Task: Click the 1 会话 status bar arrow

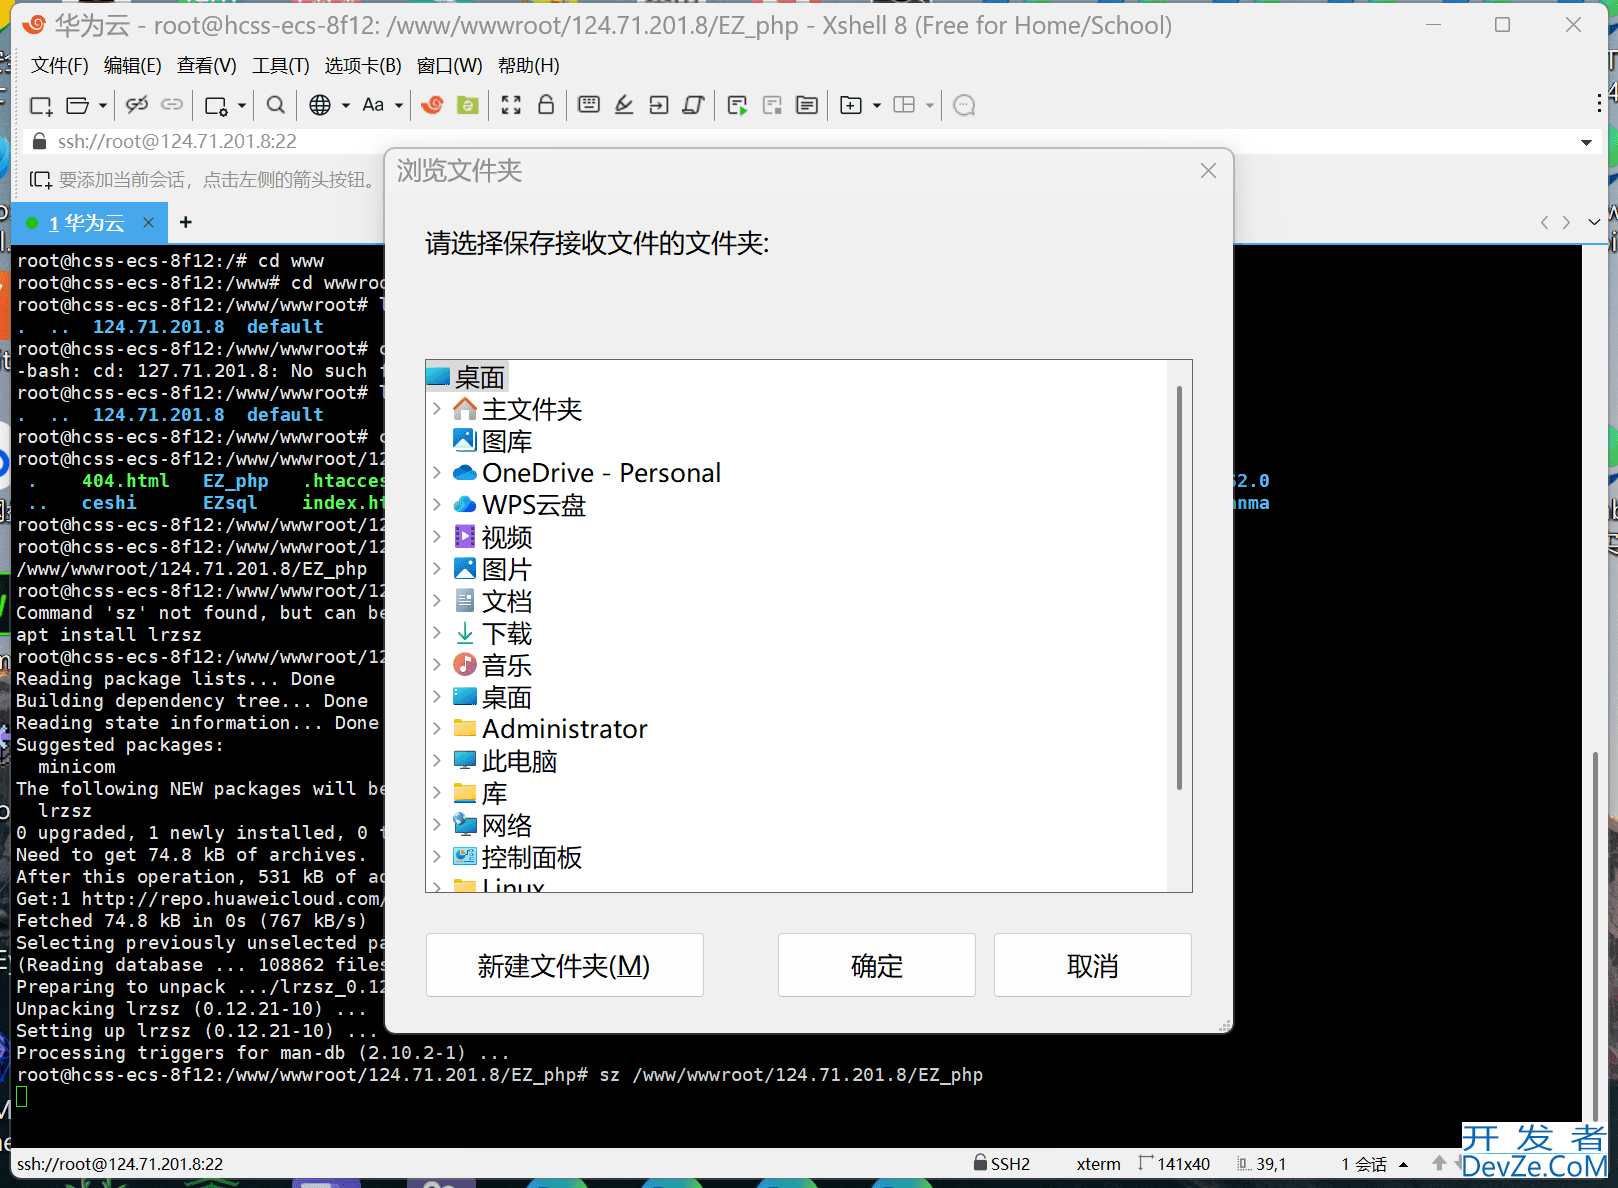Action: pyautogui.click(x=1403, y=1164)
